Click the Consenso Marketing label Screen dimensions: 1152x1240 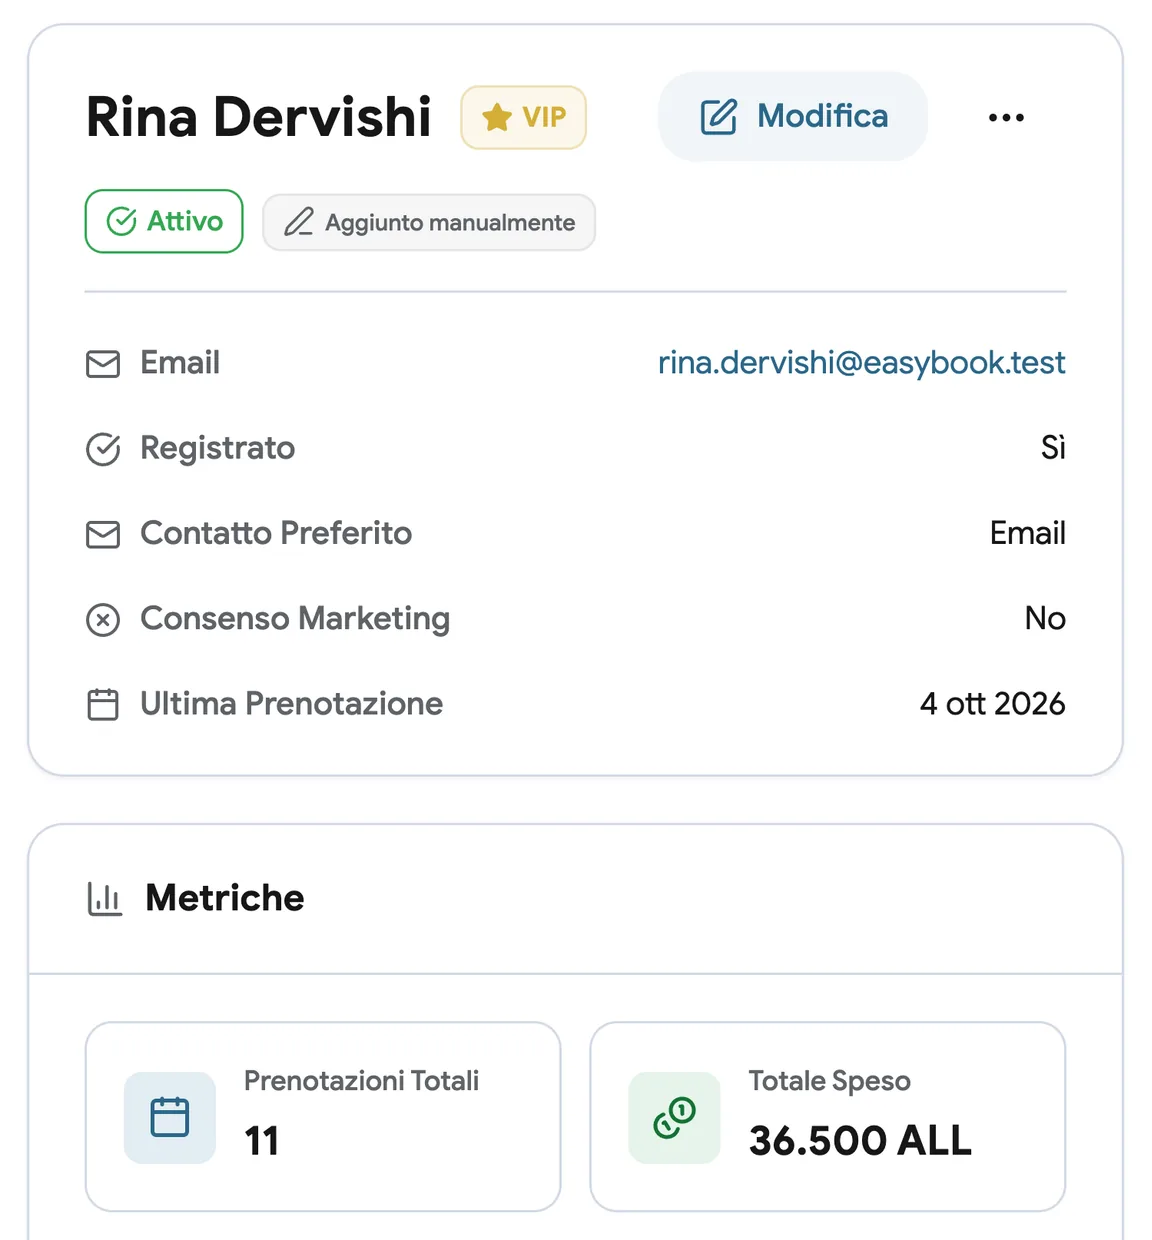(295, 619)
